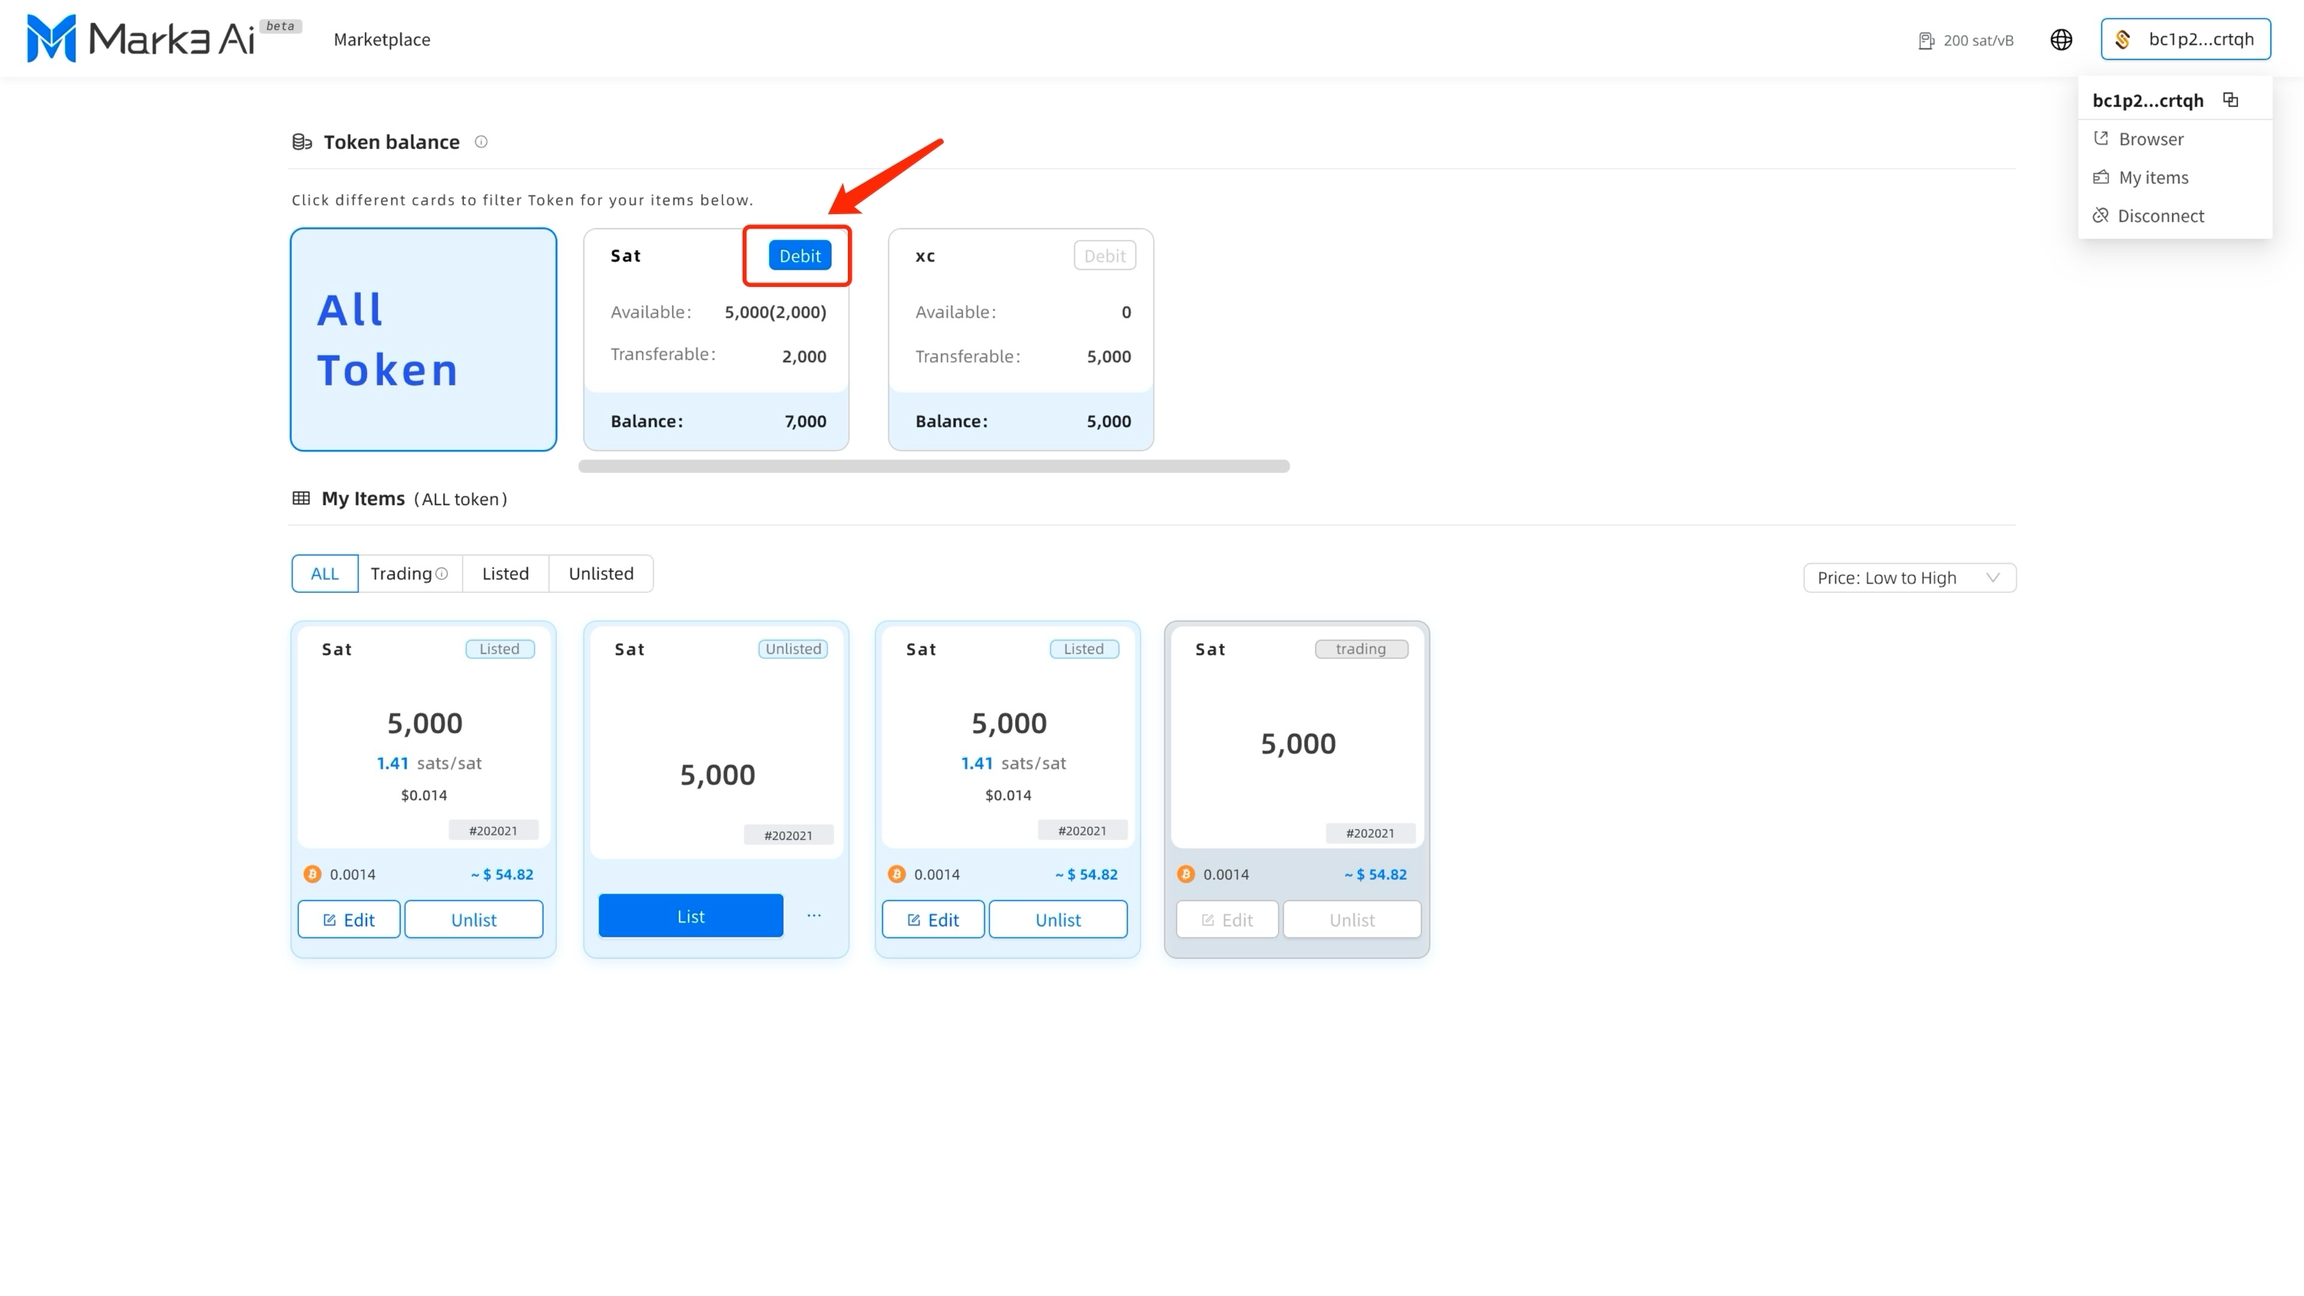Choose My items from wallet menu
The width and height of the screenshot is (2304, 1296).
pos(2153,178)
